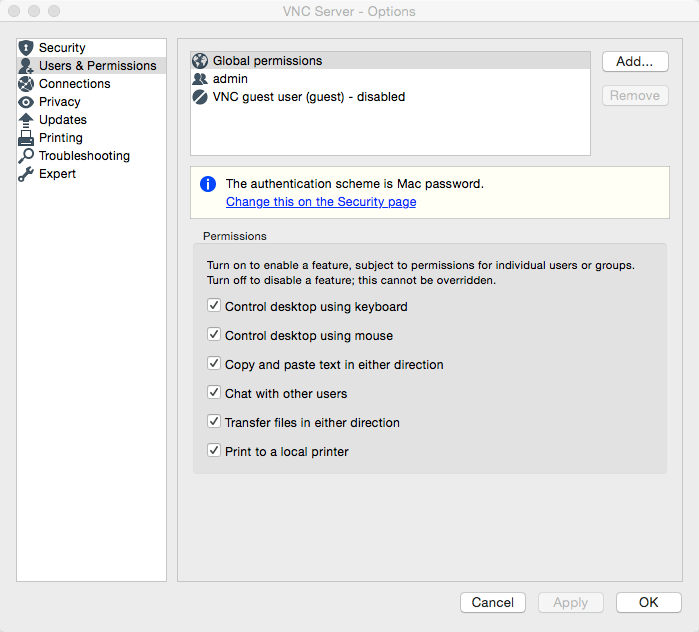
Task: Click the authentication scheme Mac password text
Action: click(x=355, y=184)
